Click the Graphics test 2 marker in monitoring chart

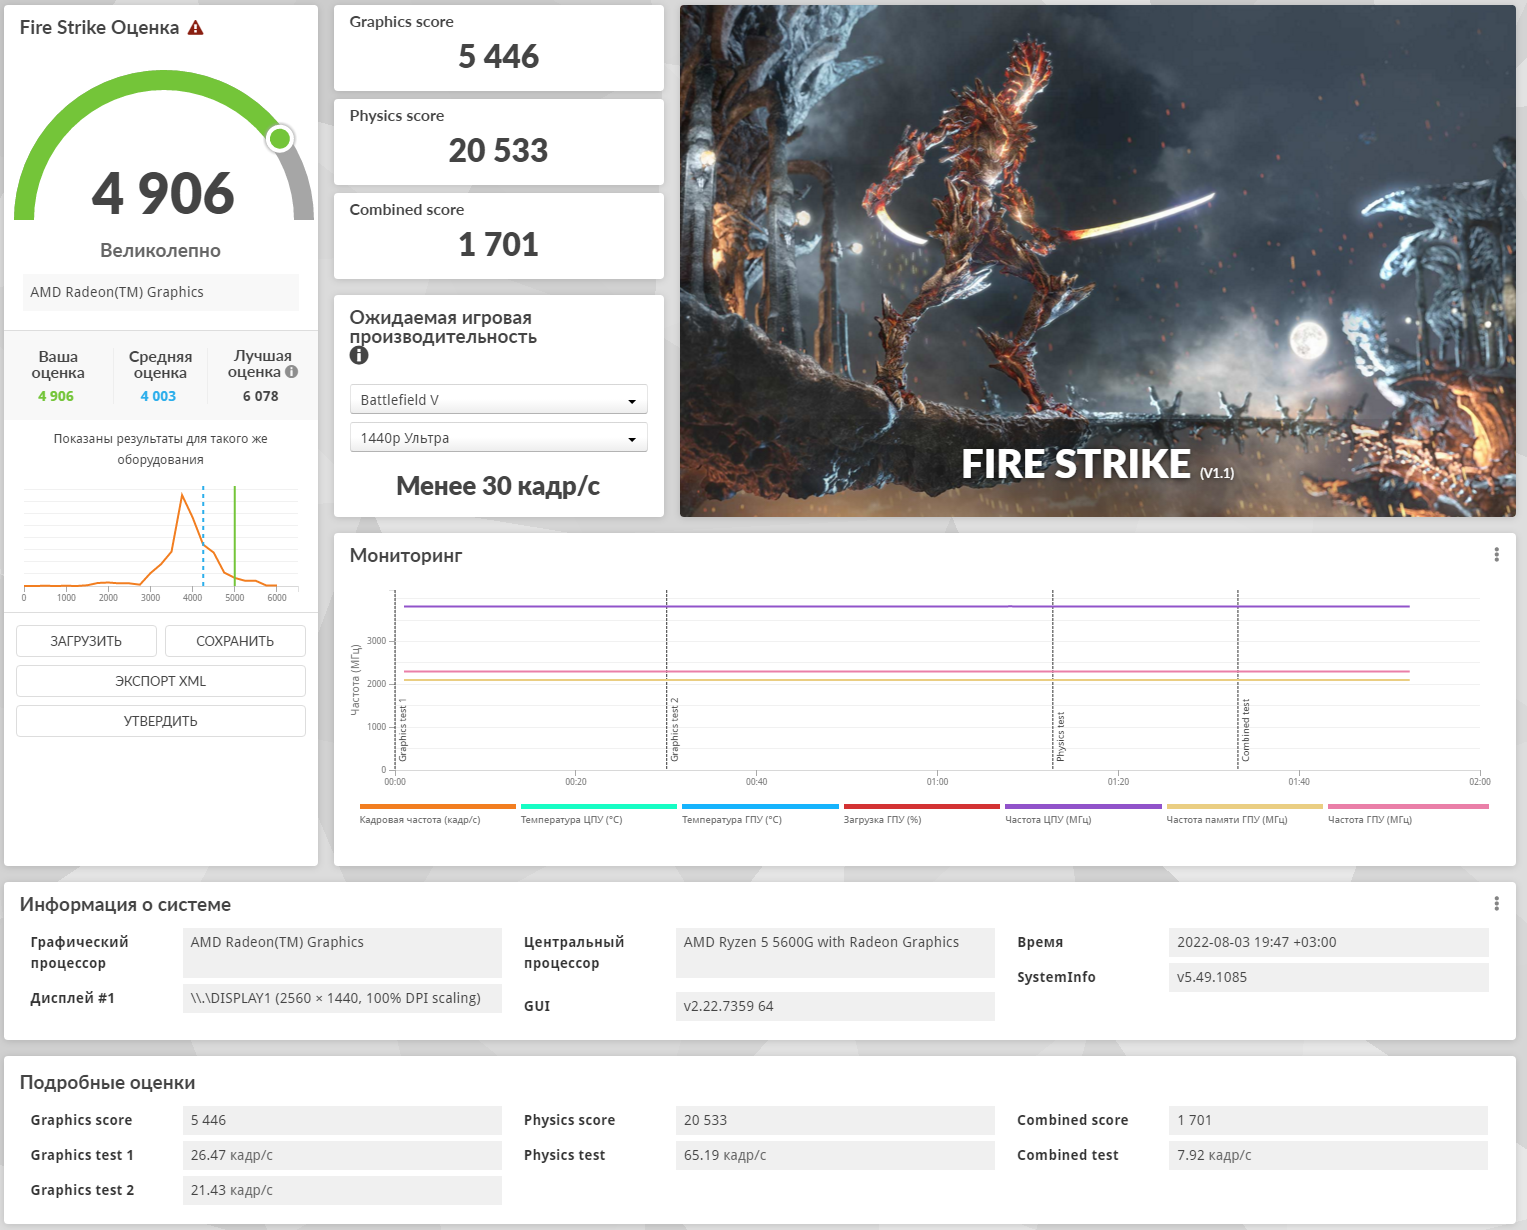coord(674,730)
